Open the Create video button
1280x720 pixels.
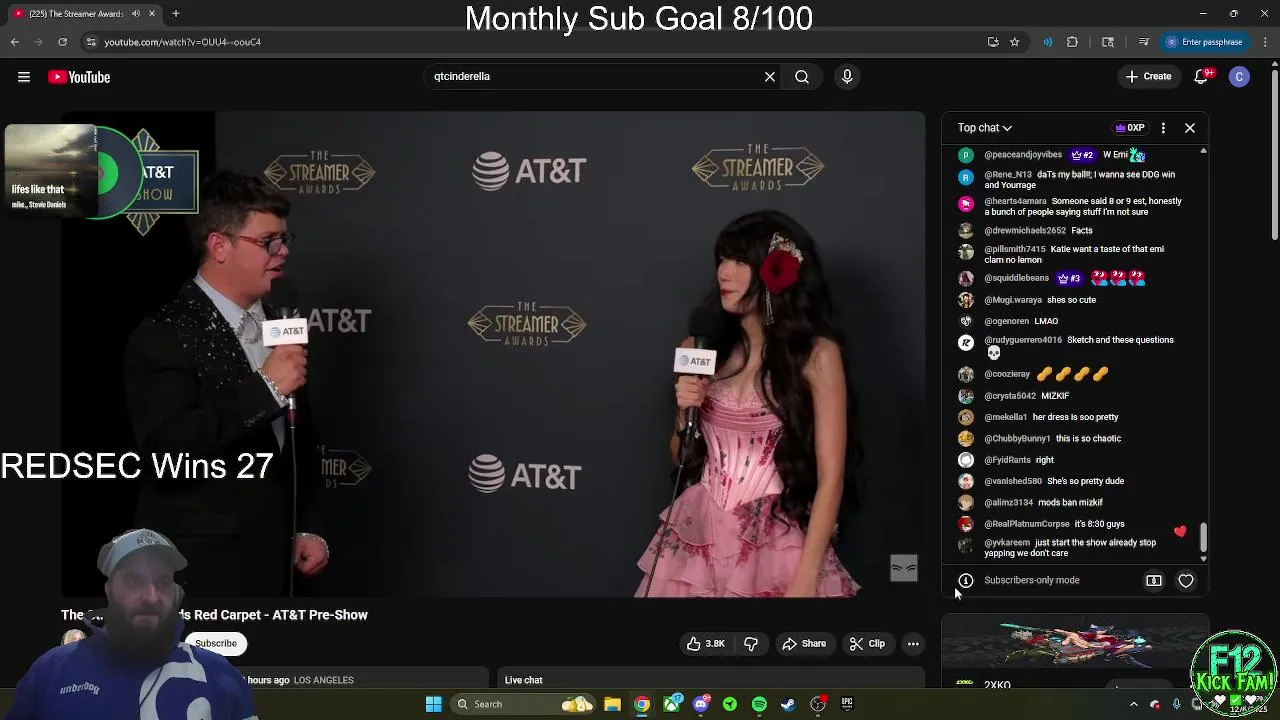click(1148, 76)
